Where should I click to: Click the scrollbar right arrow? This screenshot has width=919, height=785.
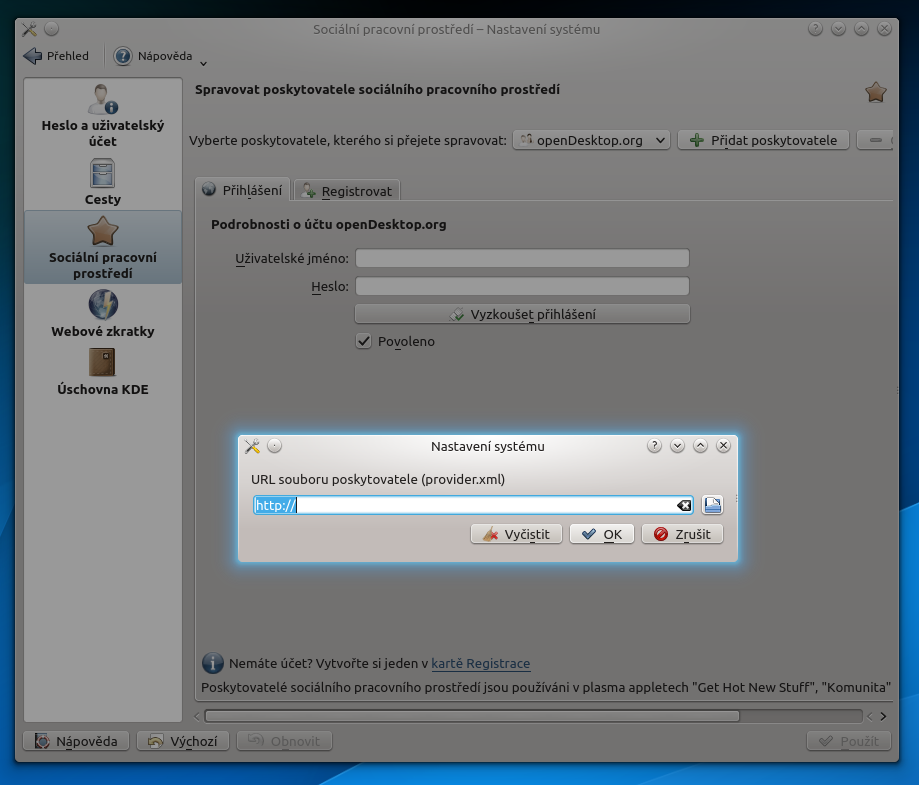pos(883,716)
